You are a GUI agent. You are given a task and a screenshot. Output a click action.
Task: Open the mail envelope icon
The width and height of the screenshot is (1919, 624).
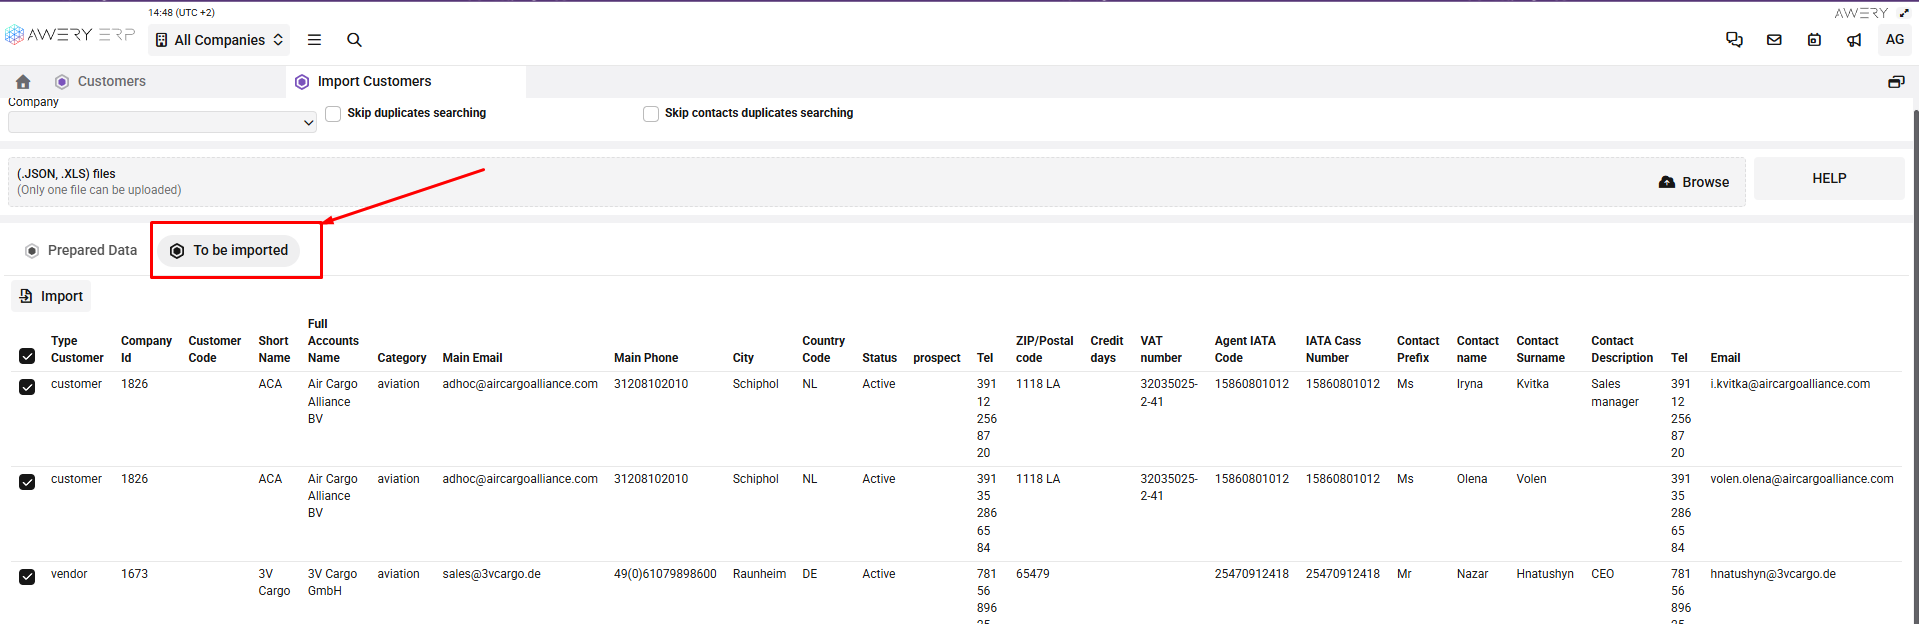coord(1774,40)
